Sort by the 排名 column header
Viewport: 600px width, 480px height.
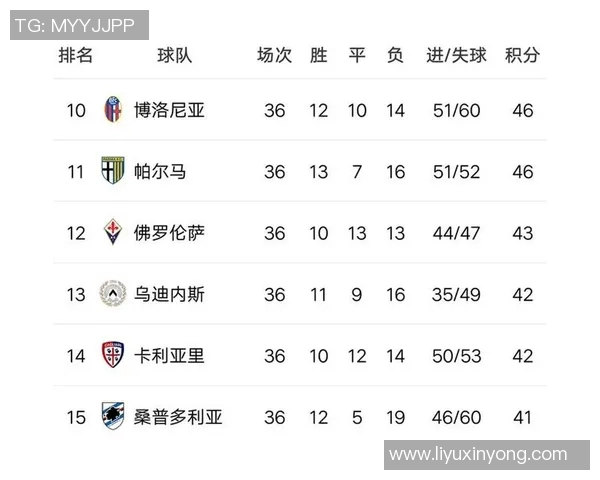(76, 56)
